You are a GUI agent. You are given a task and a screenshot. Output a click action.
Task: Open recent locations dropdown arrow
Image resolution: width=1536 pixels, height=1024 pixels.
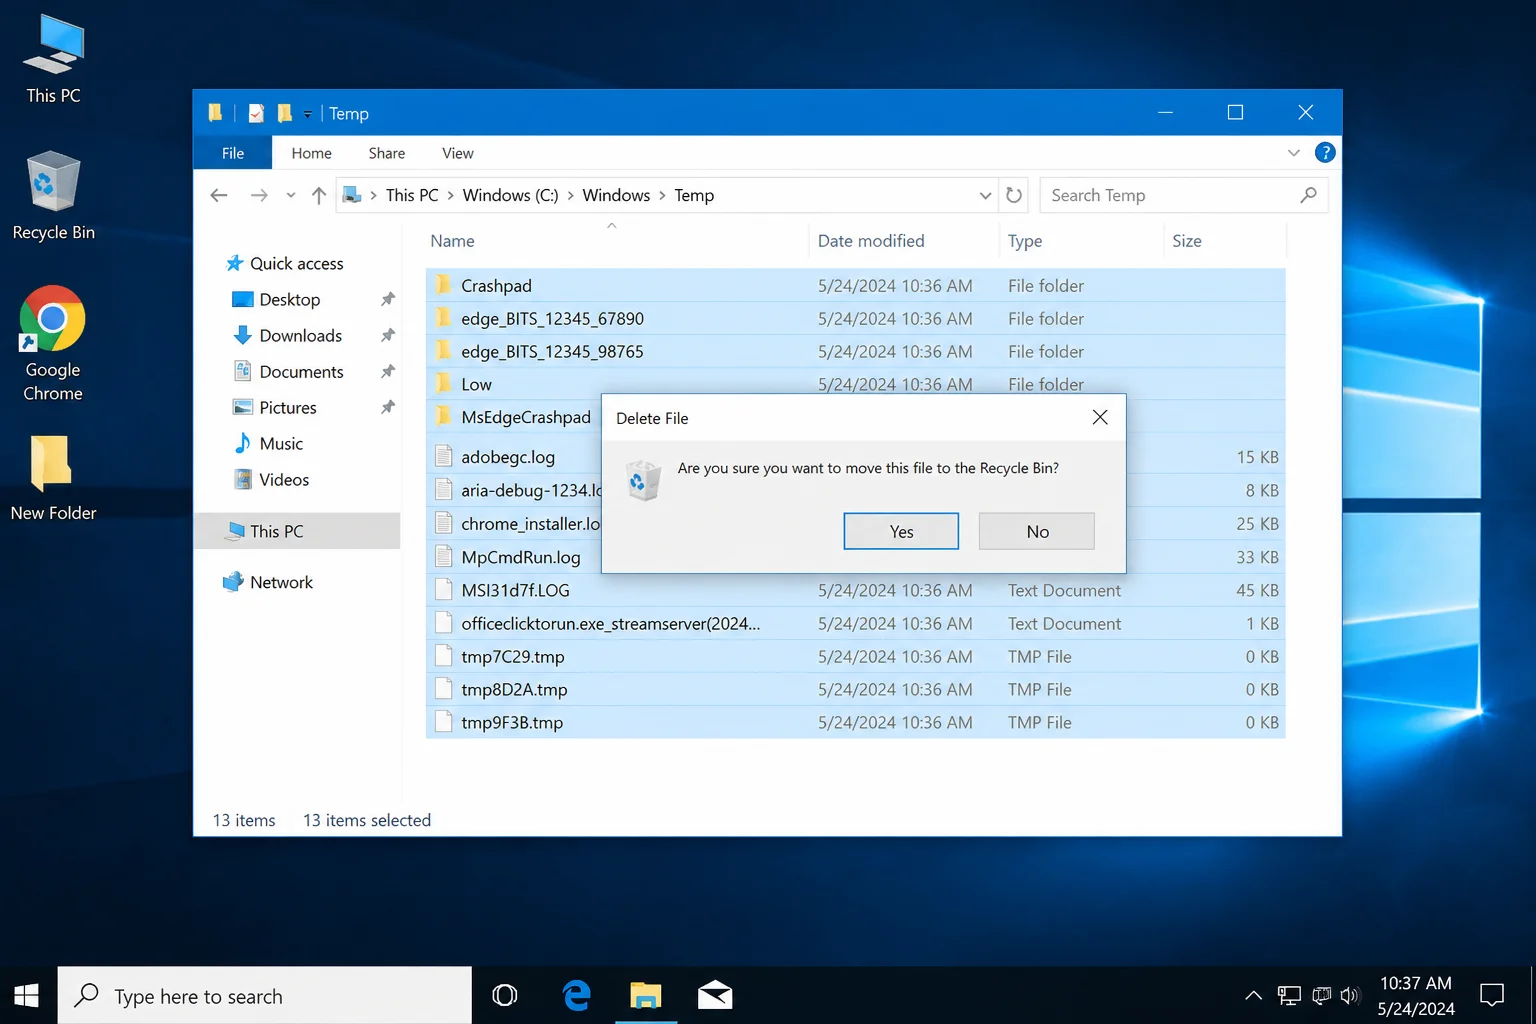click(291, 195)
